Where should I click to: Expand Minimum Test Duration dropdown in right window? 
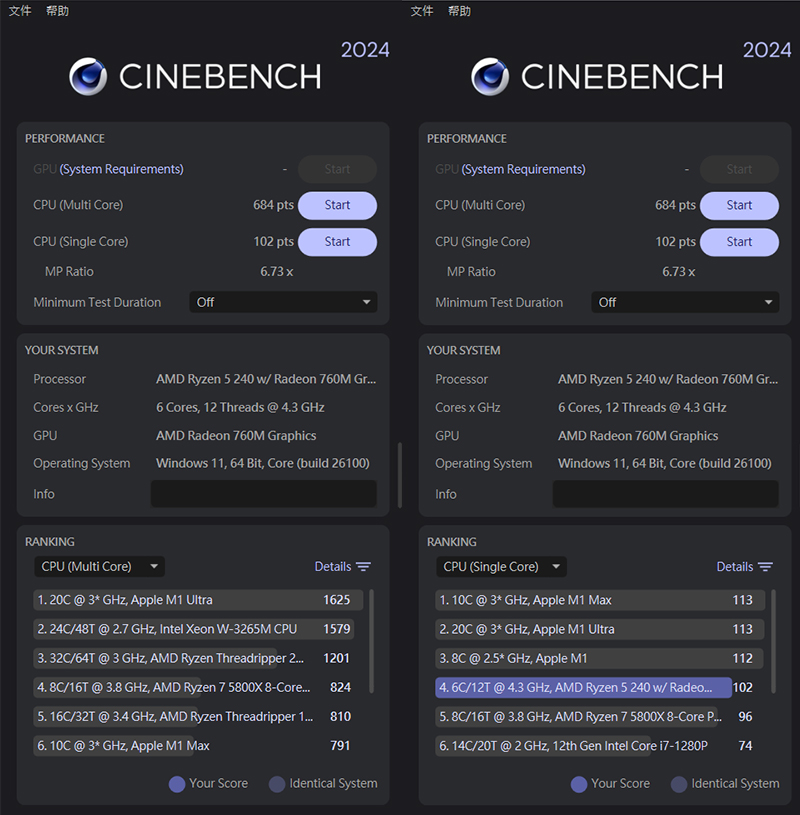coord(685,302)
